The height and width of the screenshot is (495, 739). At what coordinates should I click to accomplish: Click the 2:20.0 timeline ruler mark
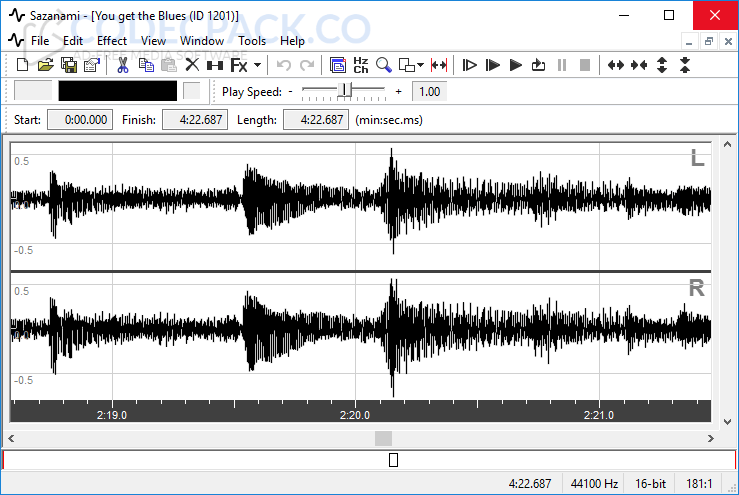click(355, 415)
